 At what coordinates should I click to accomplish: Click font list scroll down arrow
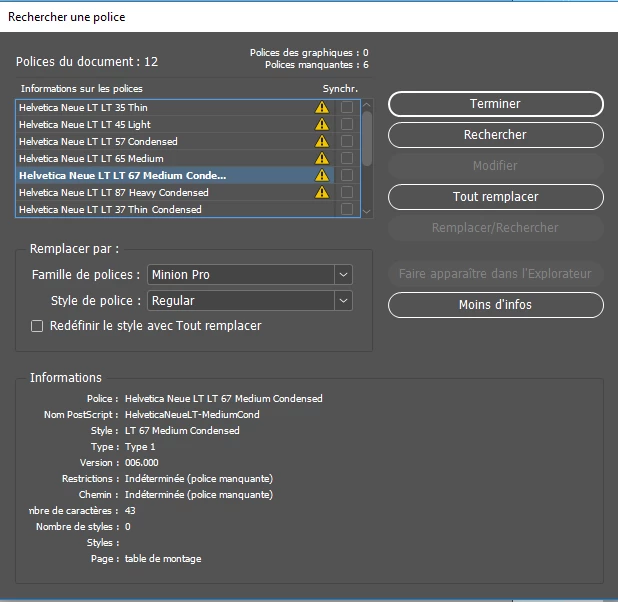pos(367,212)
